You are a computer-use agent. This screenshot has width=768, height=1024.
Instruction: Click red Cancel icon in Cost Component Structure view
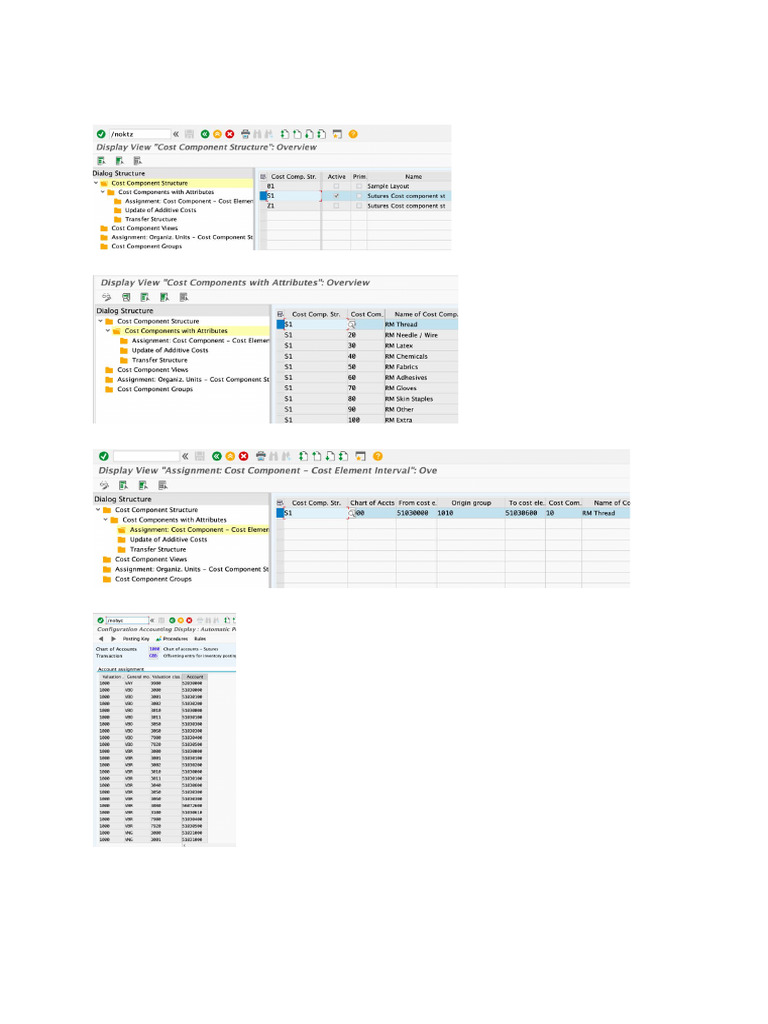[x=230, y=134]
